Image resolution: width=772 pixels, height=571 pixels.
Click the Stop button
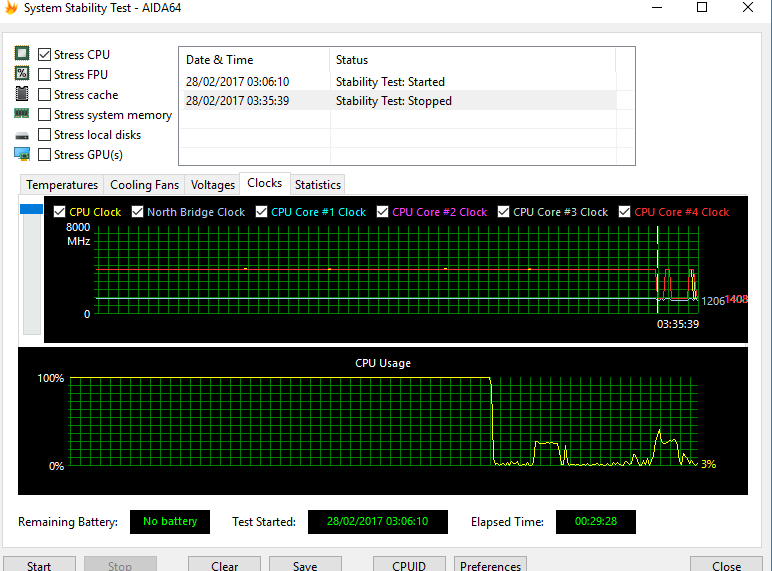(x=120, y=565)
